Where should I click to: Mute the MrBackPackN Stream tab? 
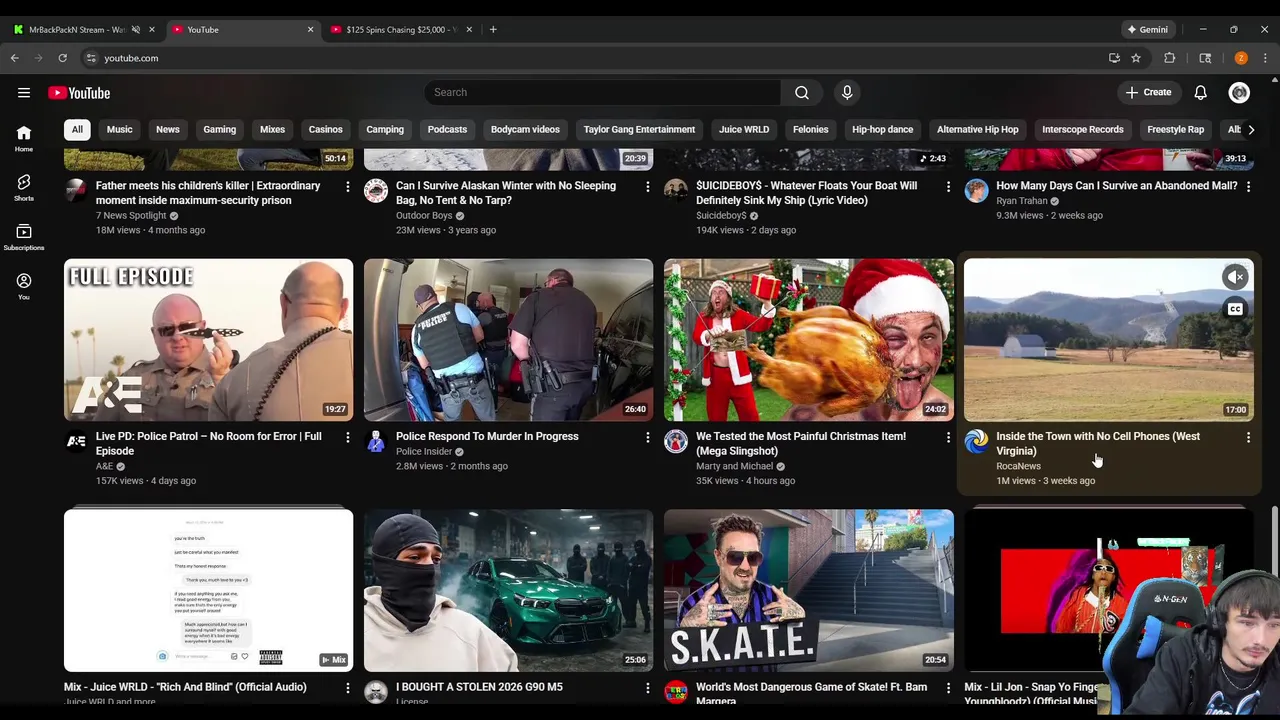coord(136,29)
